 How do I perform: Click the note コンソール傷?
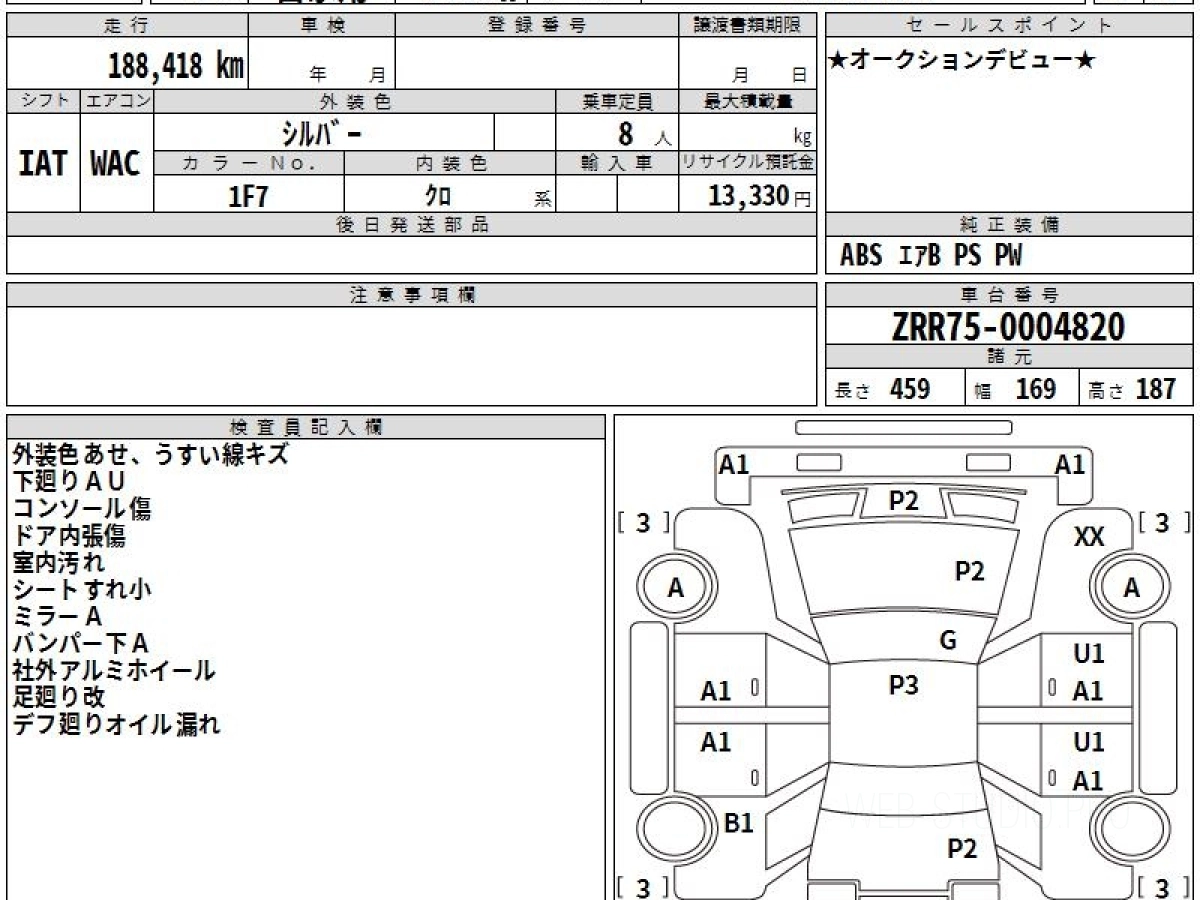[x=82, y=508]
